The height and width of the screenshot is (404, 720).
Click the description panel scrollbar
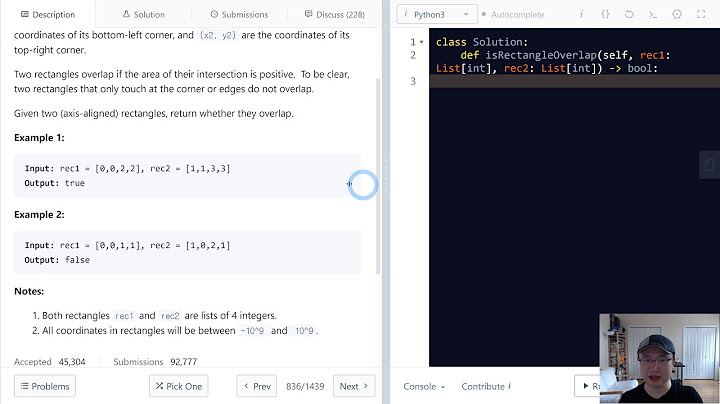(378, 176)
